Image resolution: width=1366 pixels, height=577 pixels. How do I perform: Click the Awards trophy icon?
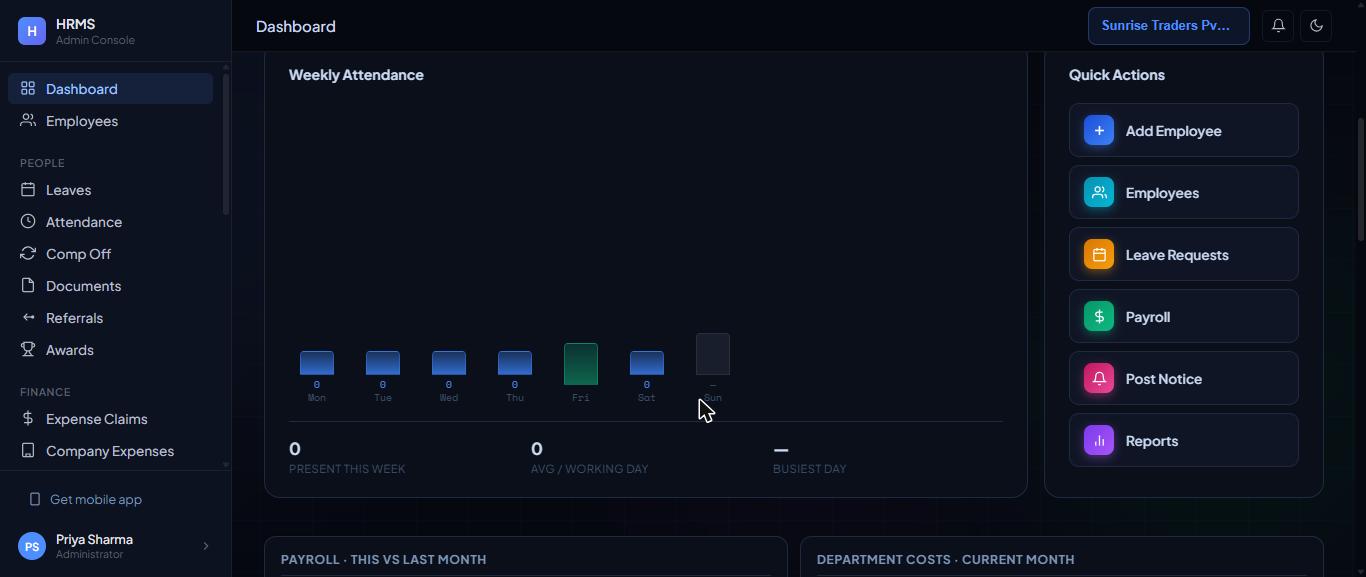[28, 349]
